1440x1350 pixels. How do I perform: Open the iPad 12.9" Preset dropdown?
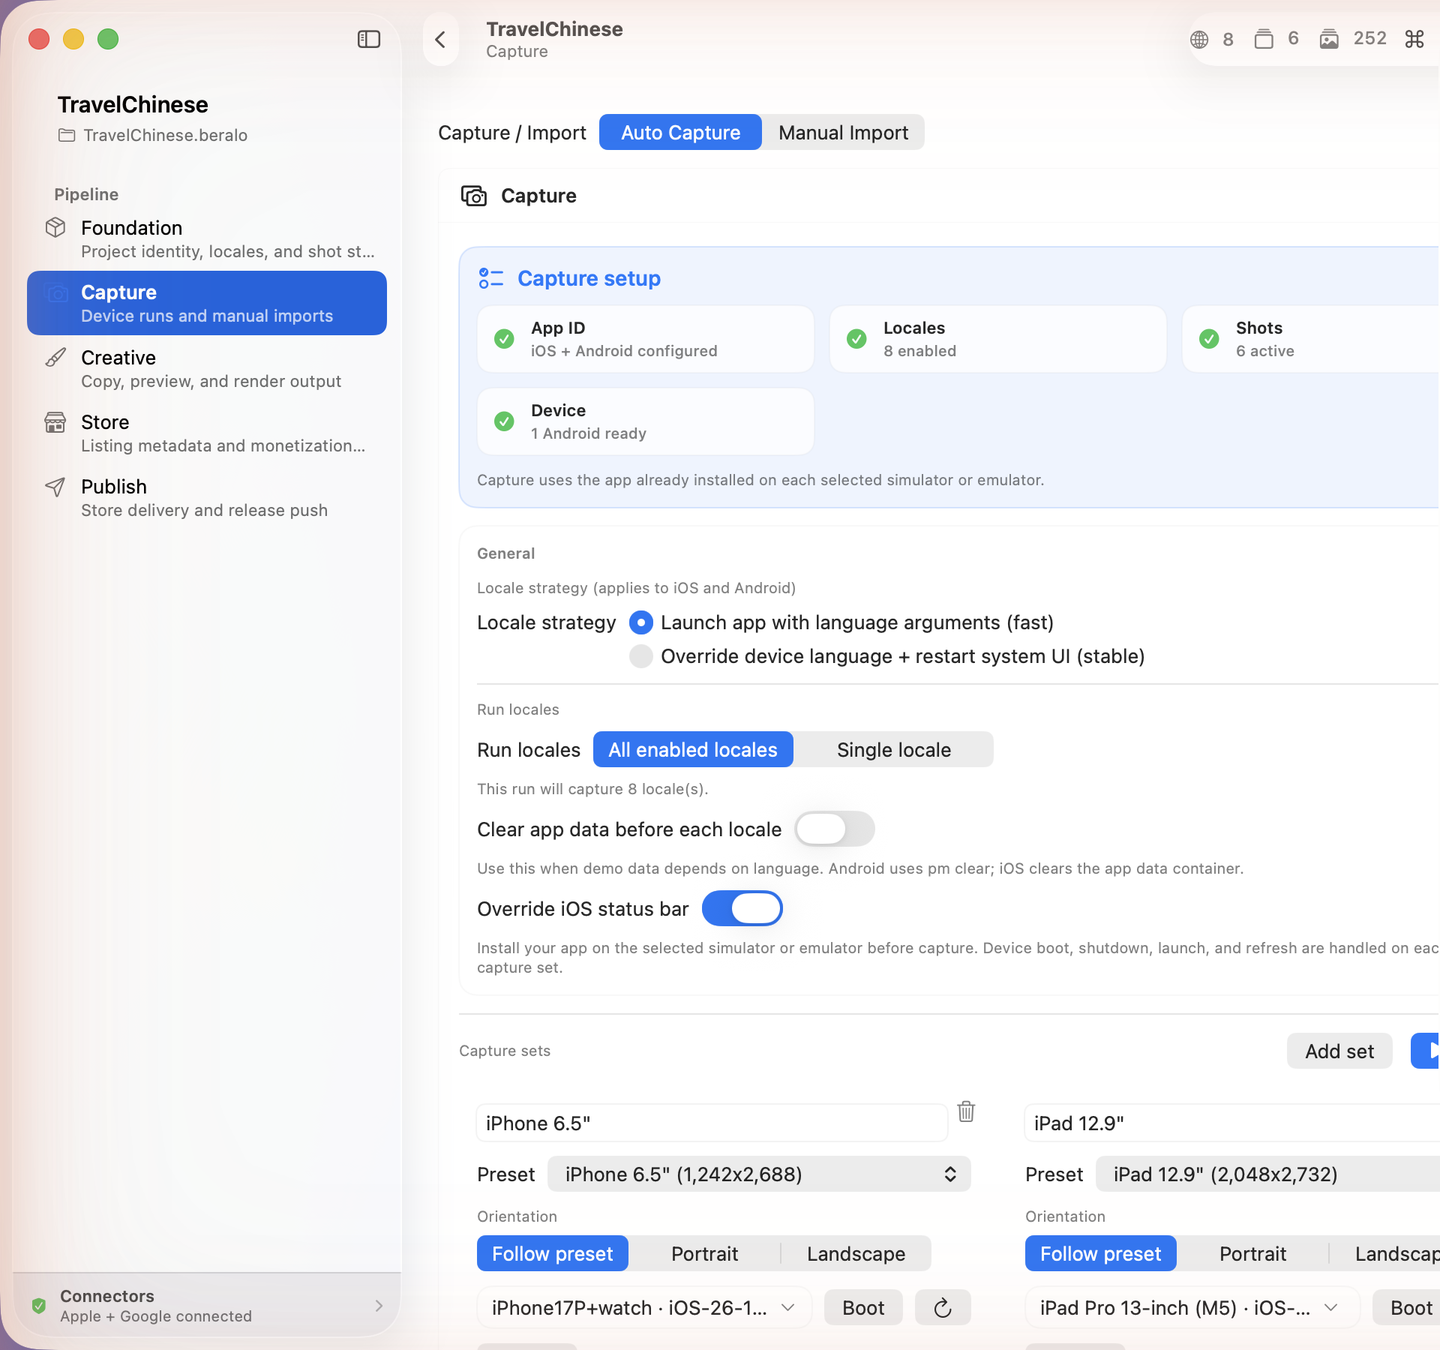click(1268, 1174)
